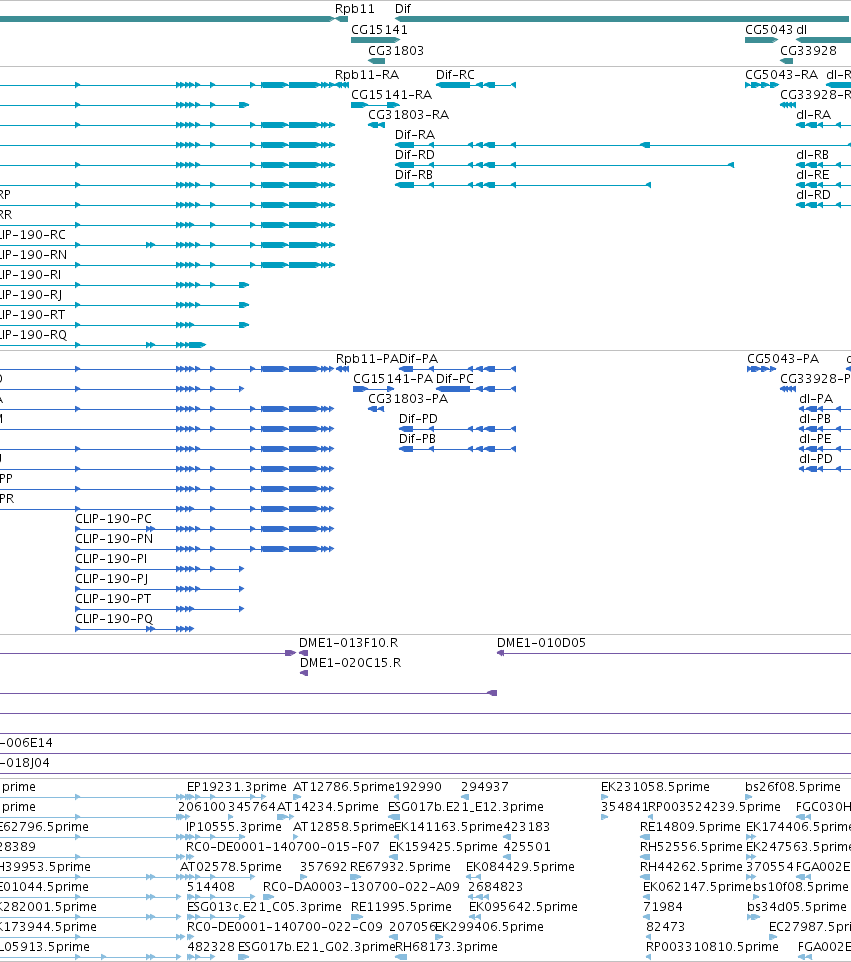851x962 pixels.
Task: Select the dl-RD transcript label
Action: [x=814, y=194]
